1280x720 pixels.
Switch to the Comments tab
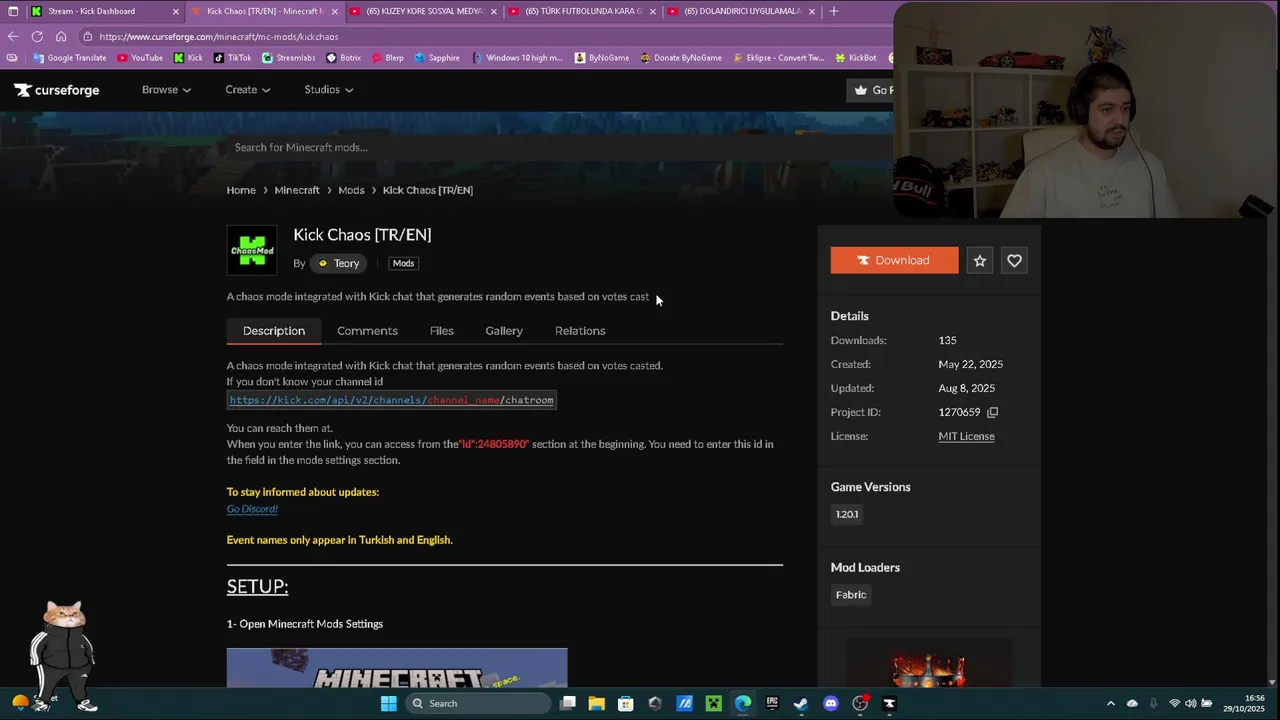[x=367, y=331]
